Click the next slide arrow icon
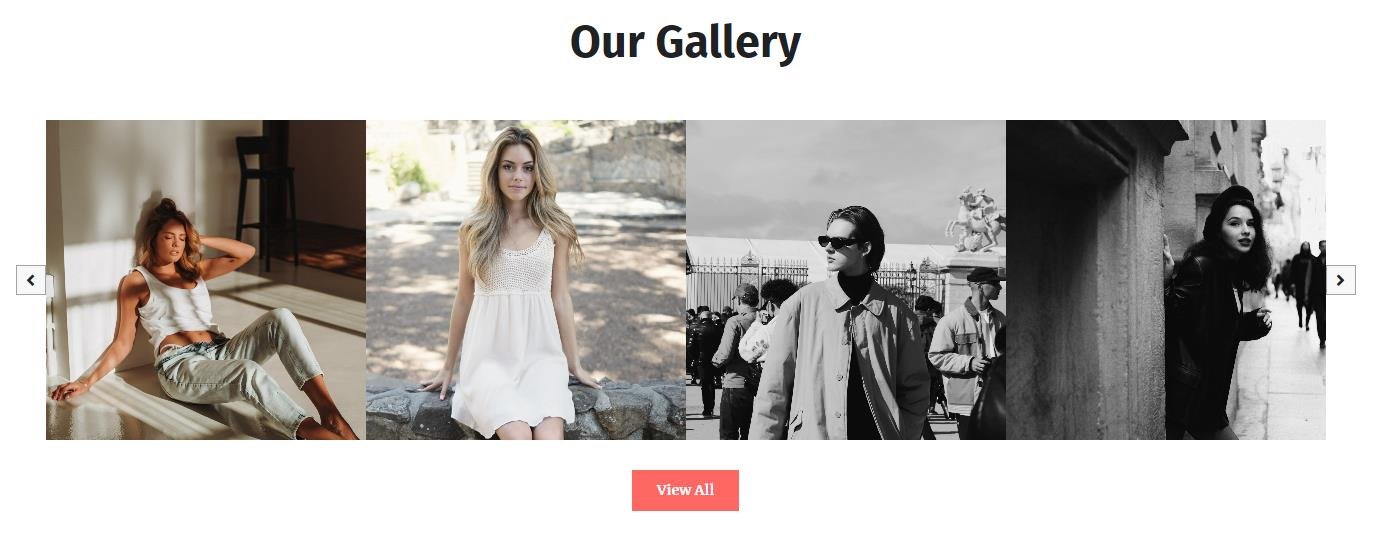 [x=1340, y=280]
